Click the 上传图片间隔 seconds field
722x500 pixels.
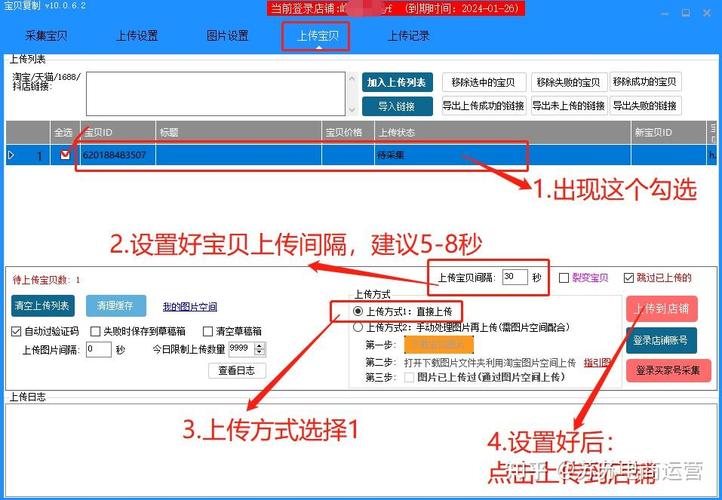click(x=99, y=349)
